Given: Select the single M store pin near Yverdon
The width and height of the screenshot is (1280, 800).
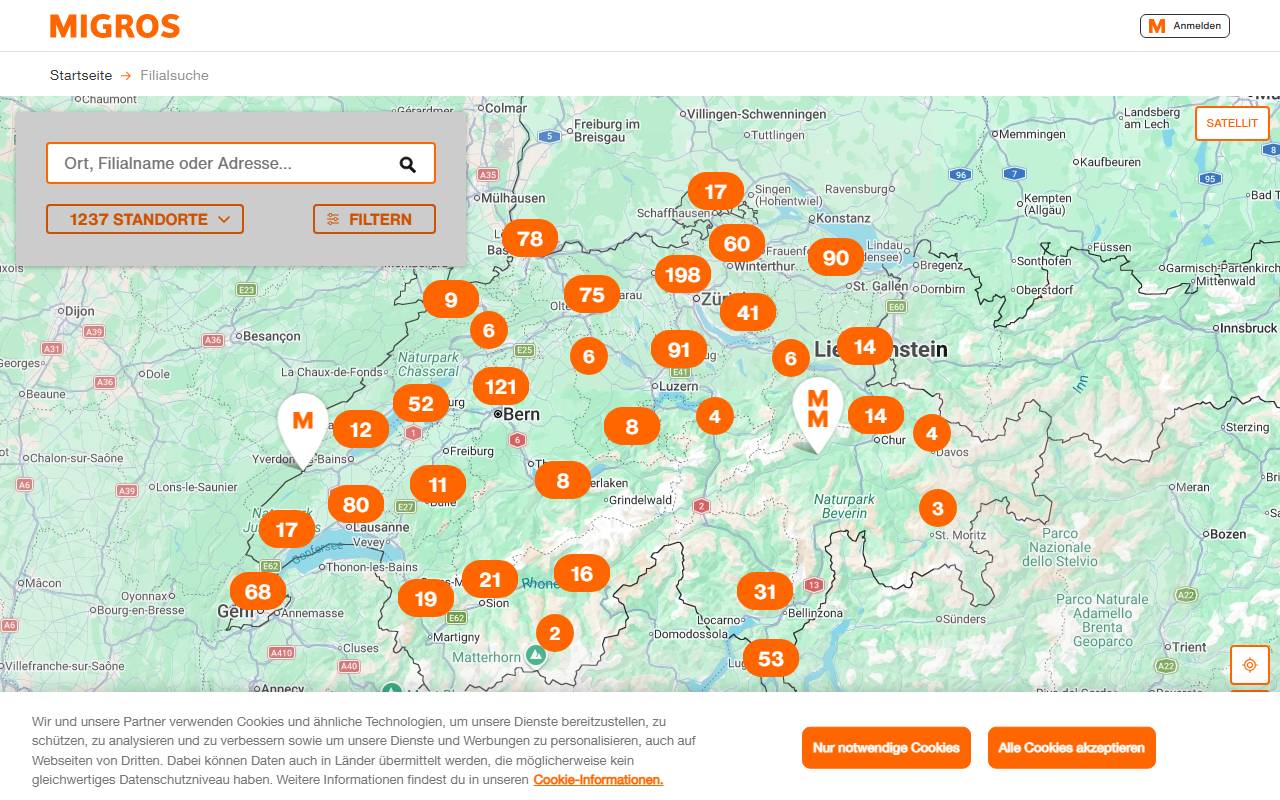Looking at the screenshot, I should (303, 430).
